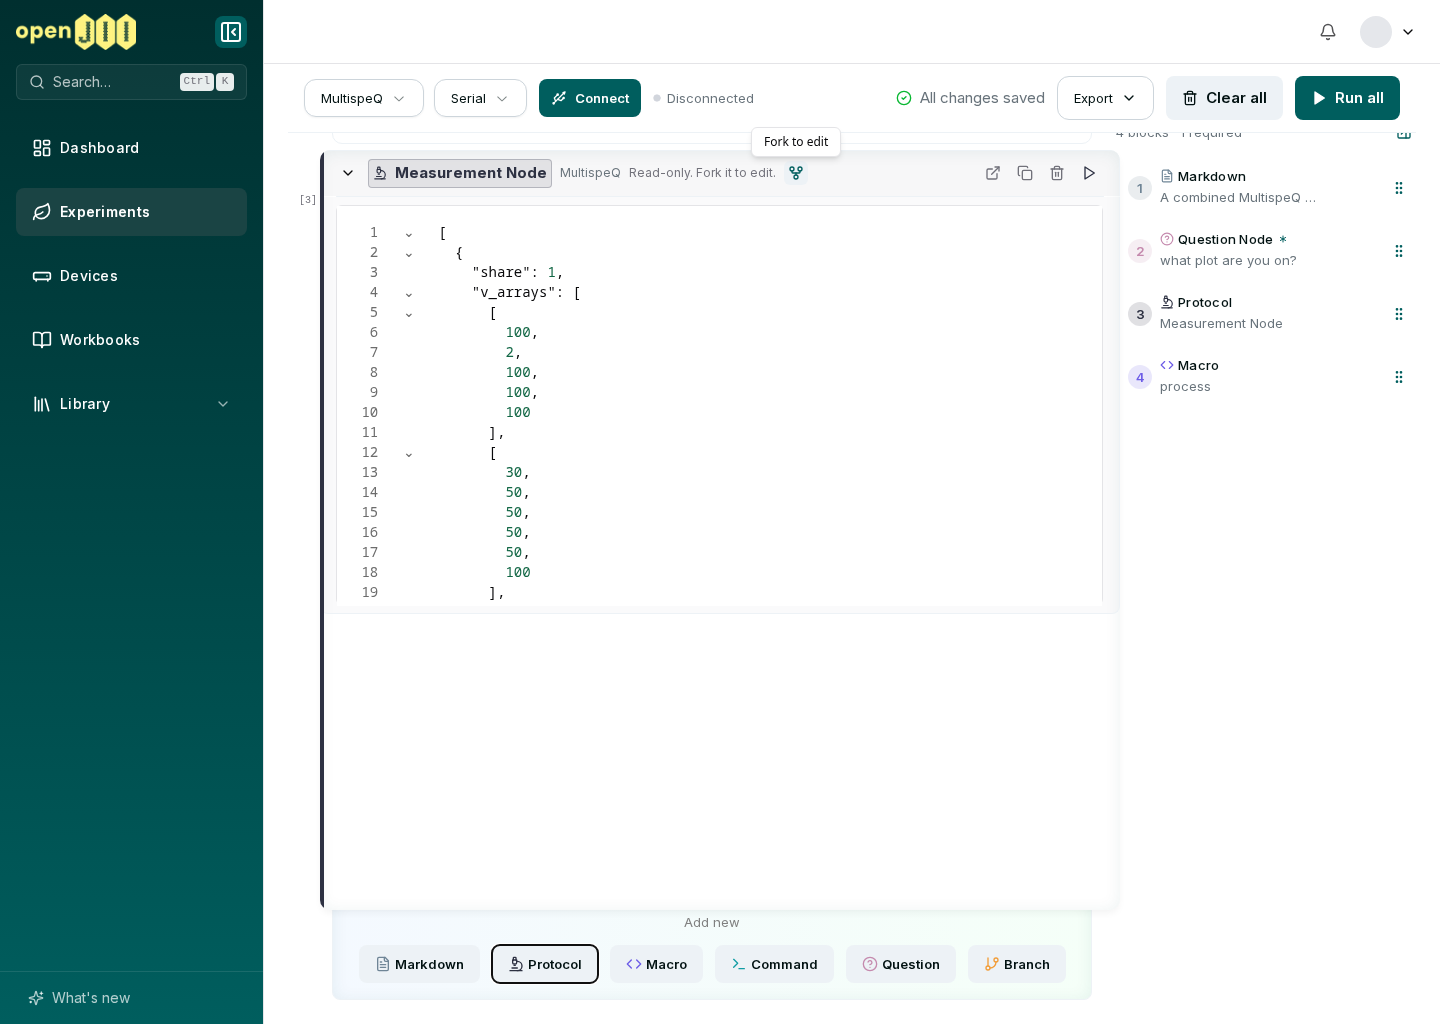Add a new Branch block
The width and height of the screenshot is (1440, 1024).
point(1017,964)
